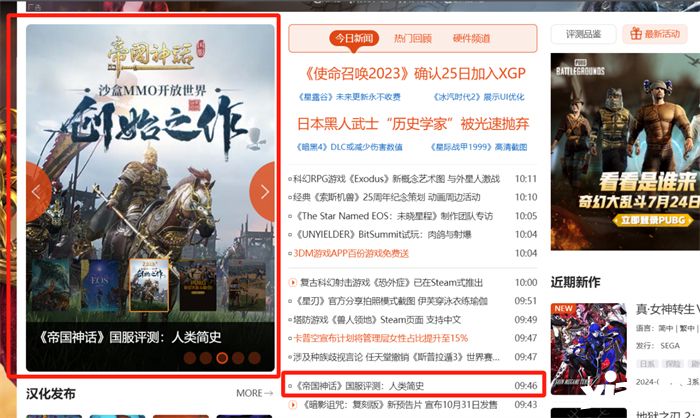This screenshot has width=700, height=418.
Task: Open the PUBG Battlegrounds ad banner
Action: [625, 152]
